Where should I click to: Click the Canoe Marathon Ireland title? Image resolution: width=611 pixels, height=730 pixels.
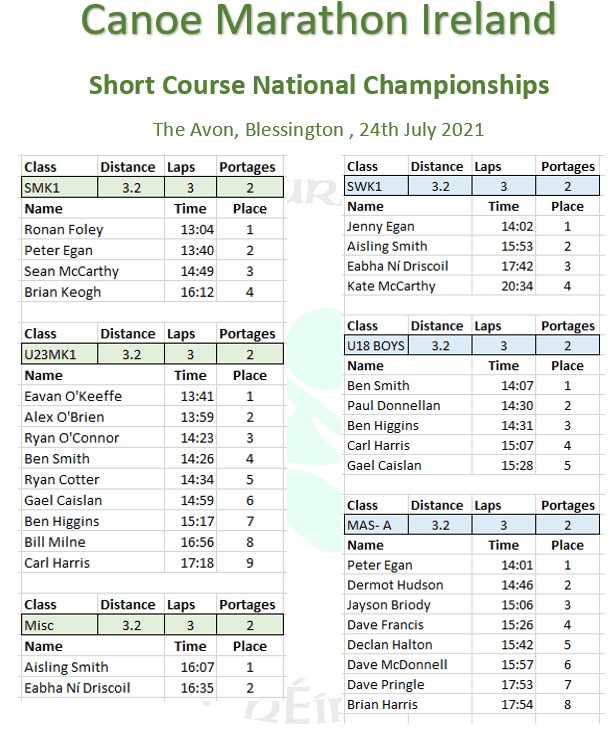coord(319,20)
